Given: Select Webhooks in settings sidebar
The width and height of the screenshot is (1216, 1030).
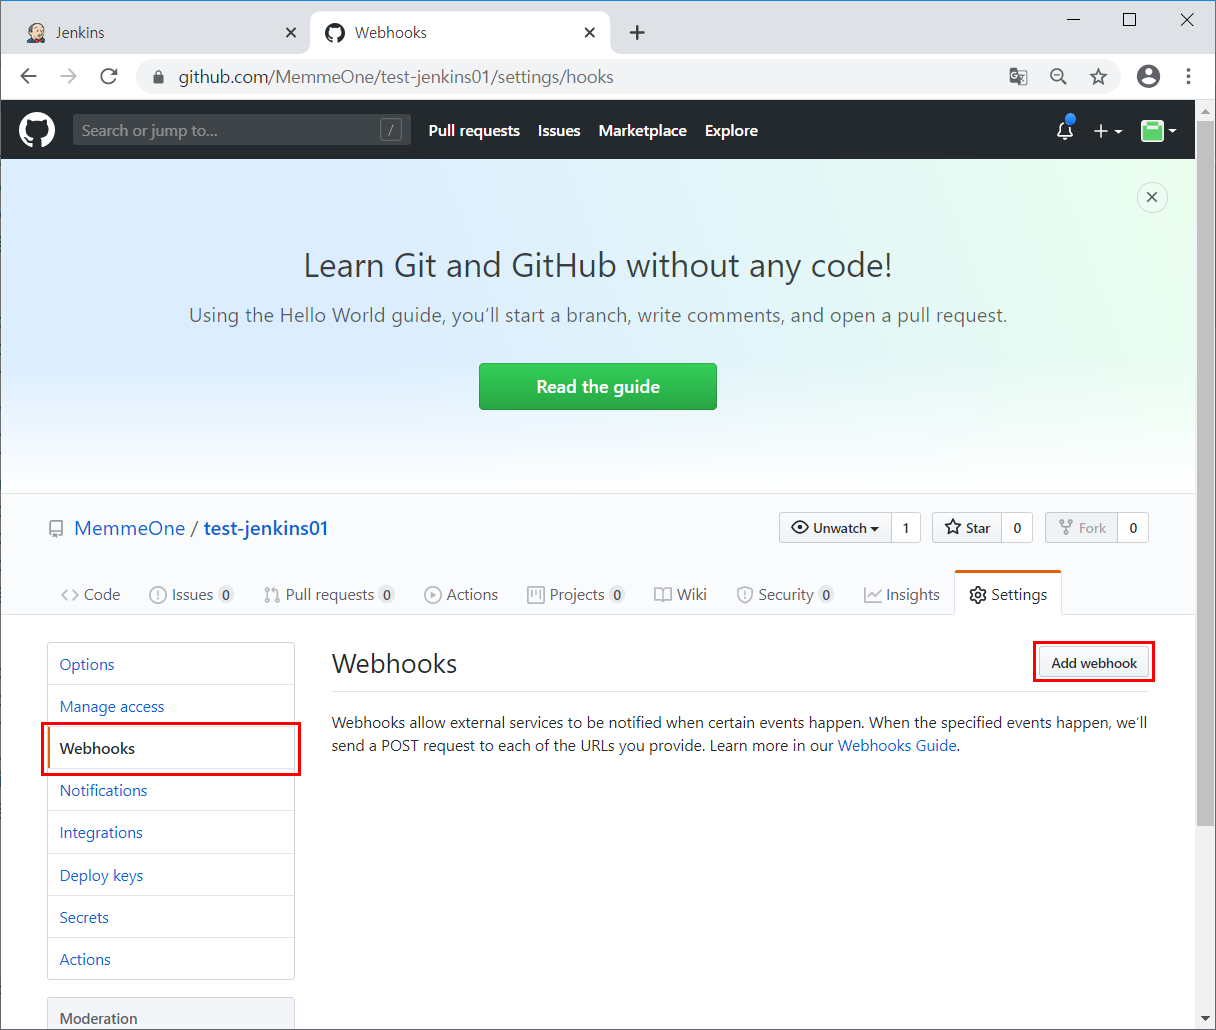Looking at the screenshot, I should click(x=171, y=748).
